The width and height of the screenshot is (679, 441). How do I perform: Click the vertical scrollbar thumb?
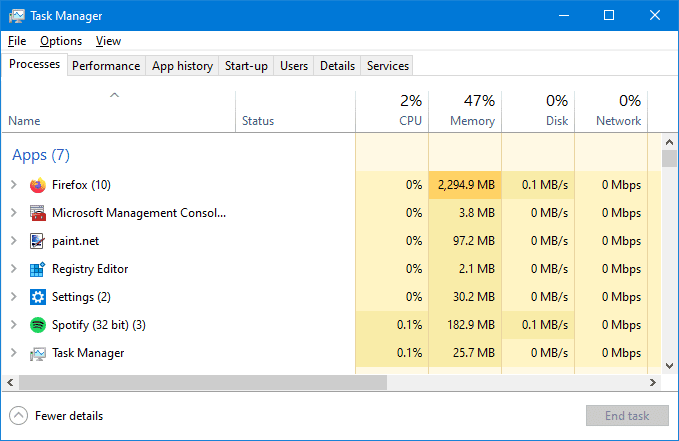click(x=669, y=158)
